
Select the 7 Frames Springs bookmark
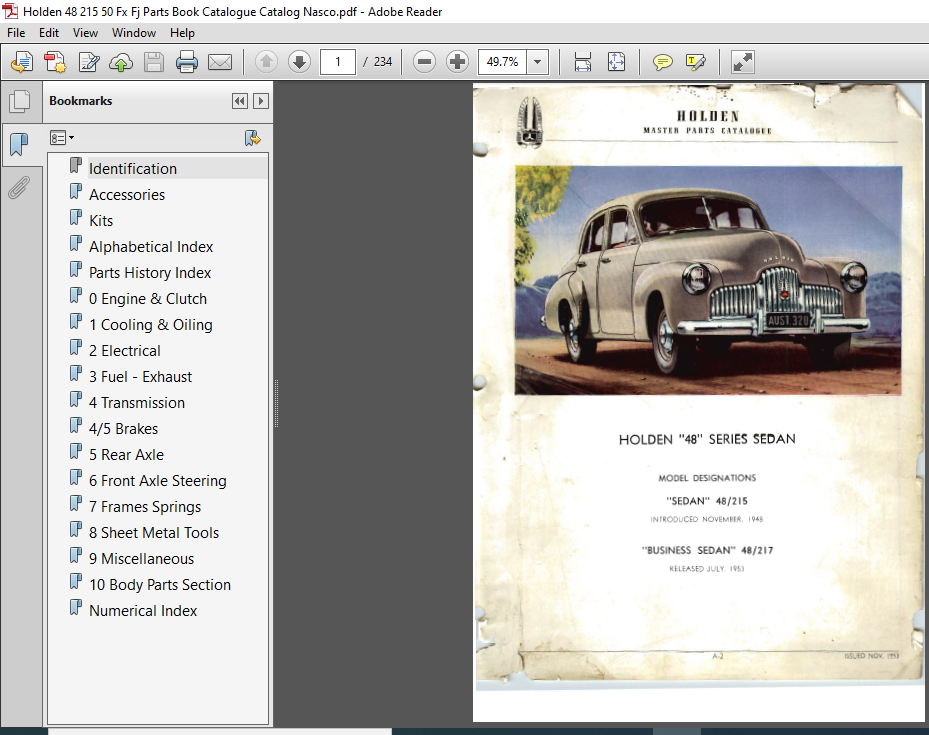[145, 508]
